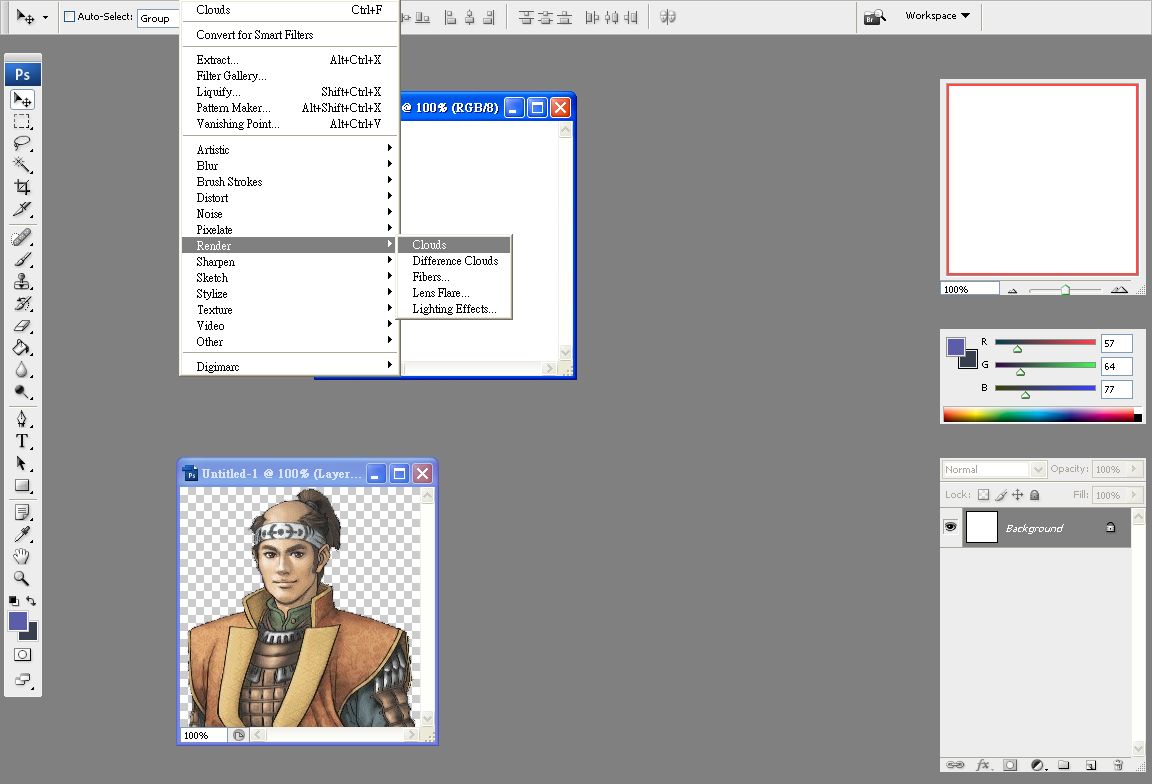Select the Healing Brush tool
Image resolution: width=1152 pixels, height=784 pixels.
(x=22, y=237)
